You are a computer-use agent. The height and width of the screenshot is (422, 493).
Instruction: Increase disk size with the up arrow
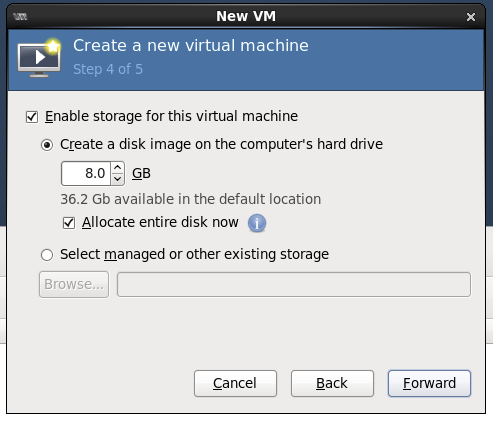tap(117, 168)
